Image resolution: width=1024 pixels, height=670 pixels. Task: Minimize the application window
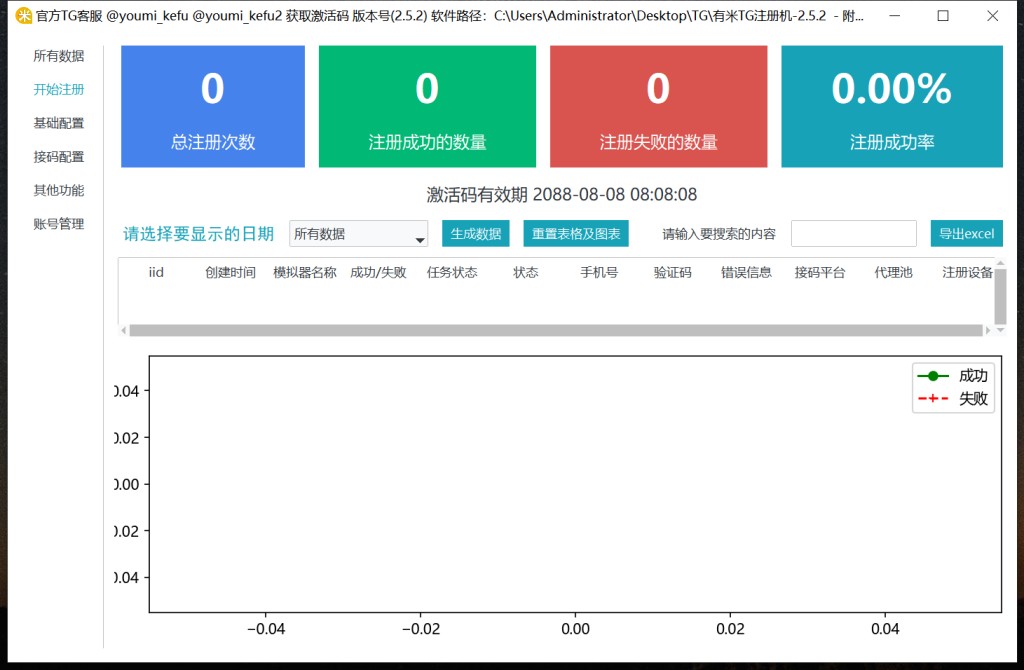(895, 16)
